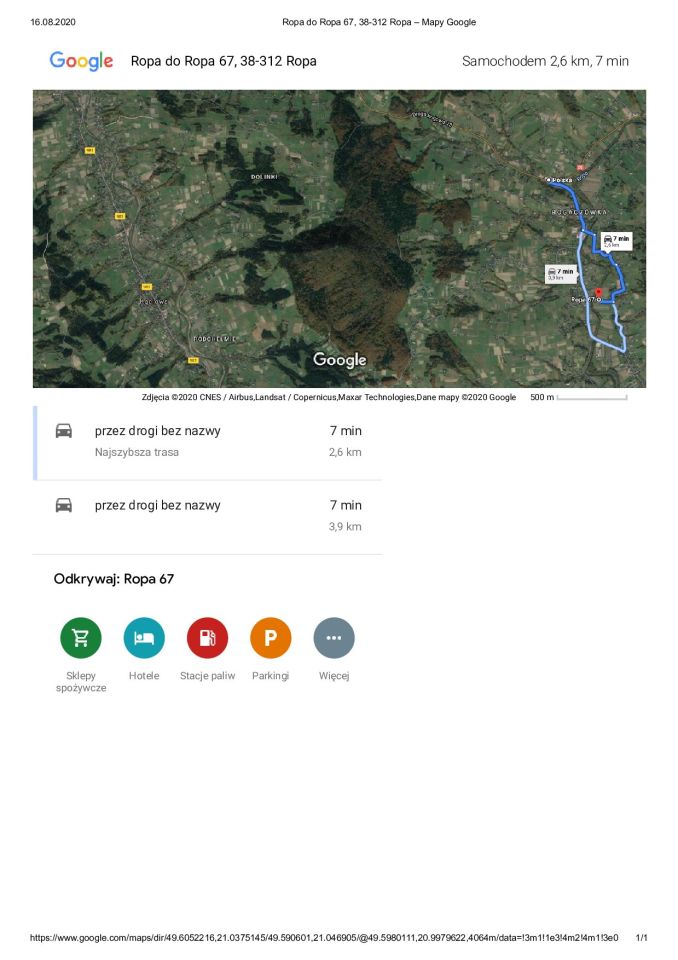The height and width of the screenshot is (960, 678).
Task: Select the Hotele bed icon
Action: click(144, 638)
